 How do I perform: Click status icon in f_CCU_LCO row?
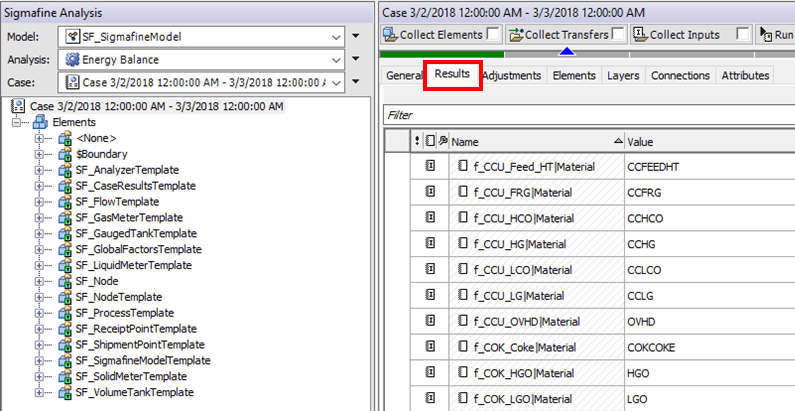click(430, 269)
